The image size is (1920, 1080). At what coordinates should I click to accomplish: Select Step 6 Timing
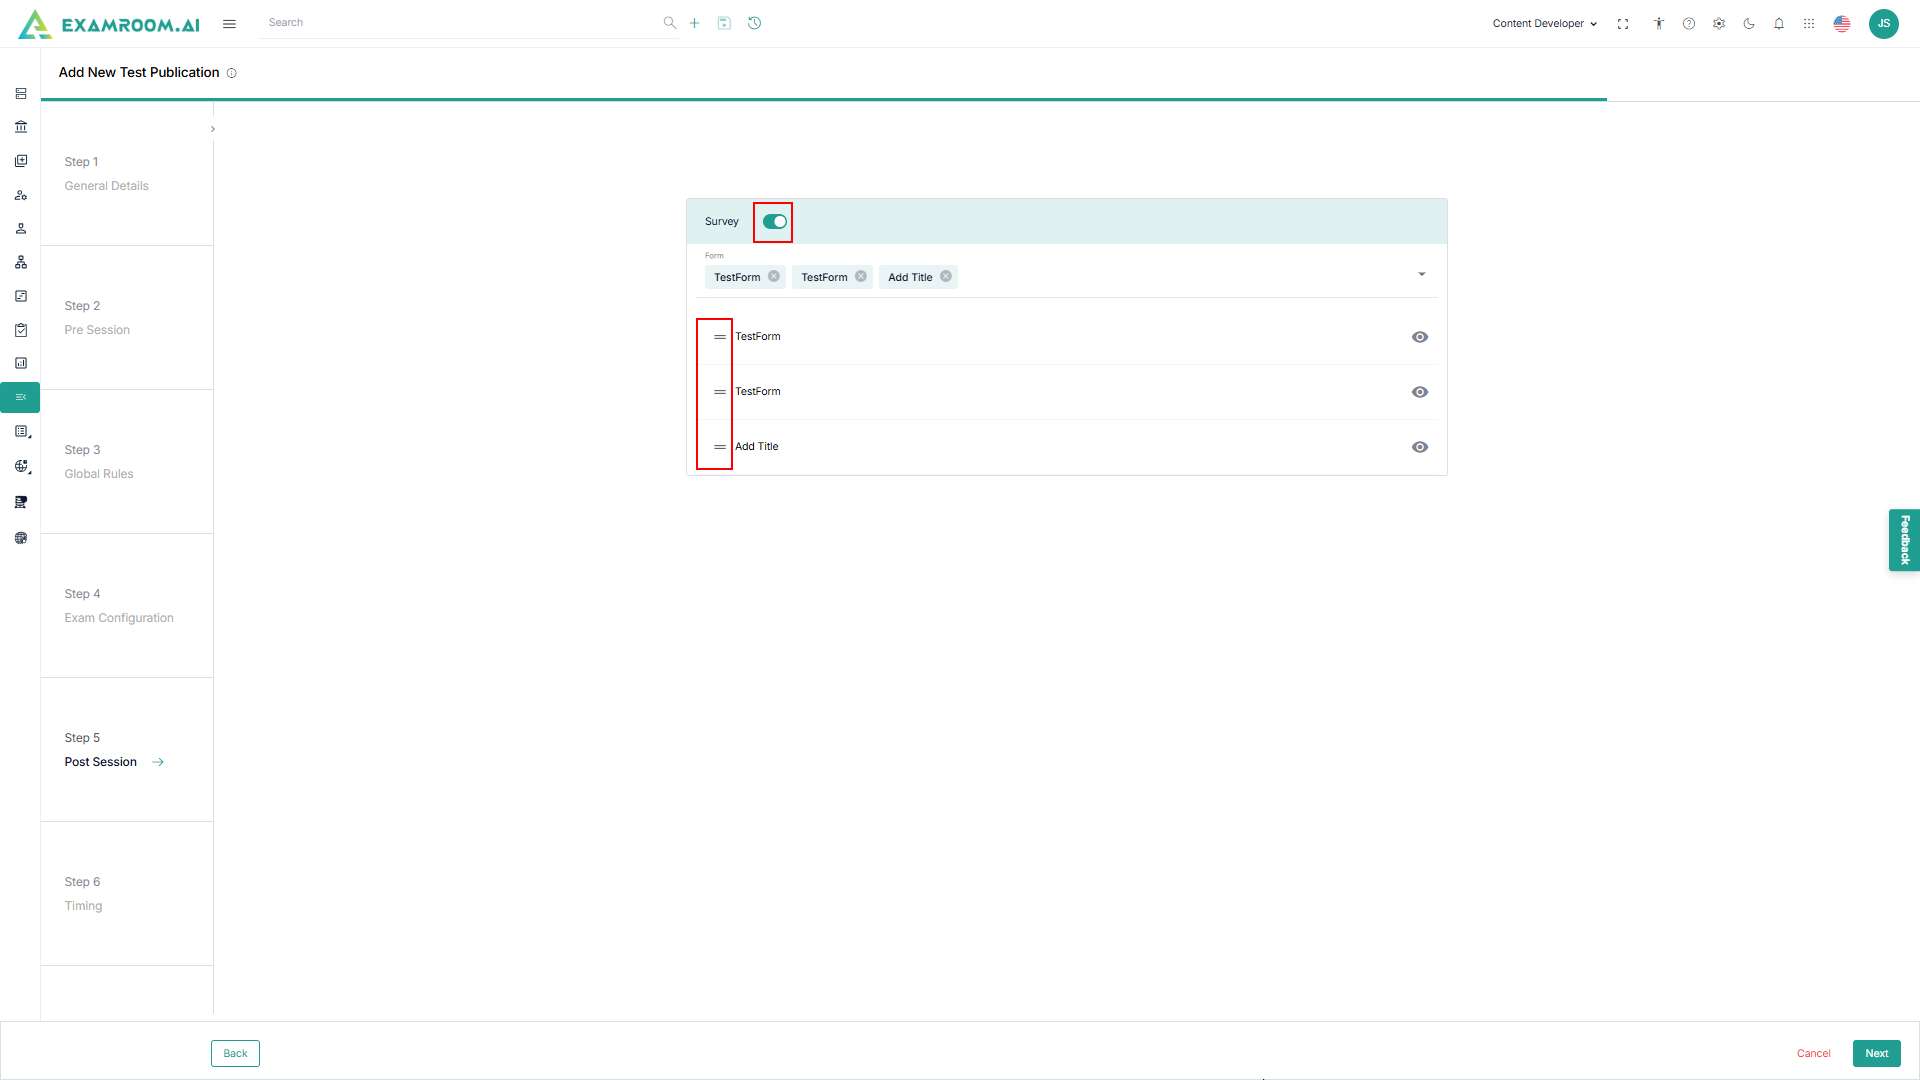pyautogui.click(x=84, y=894)
